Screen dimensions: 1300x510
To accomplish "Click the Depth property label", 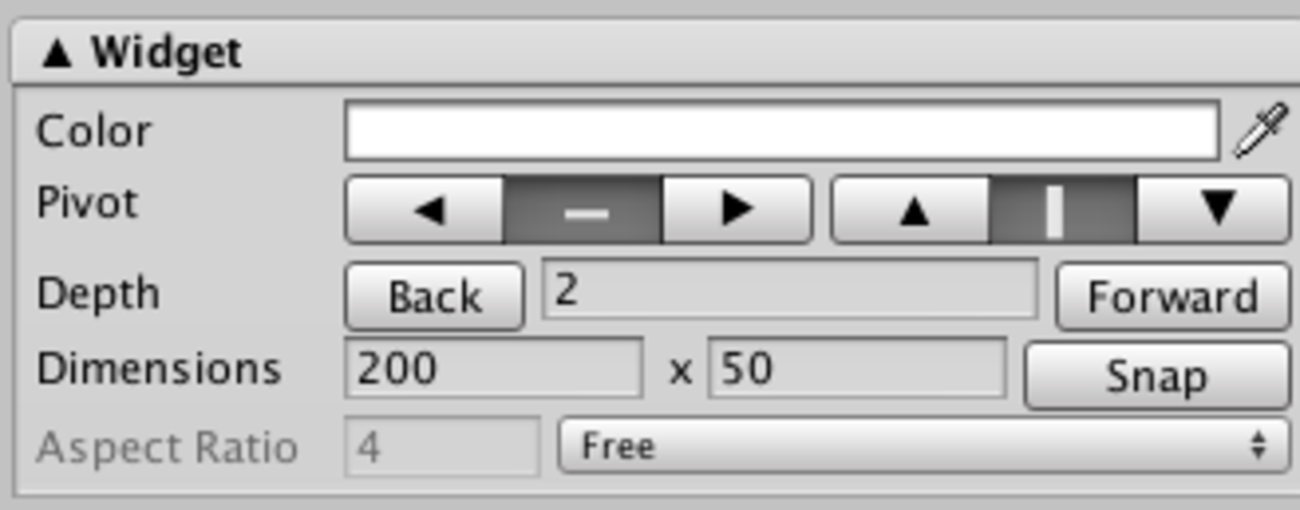I will (x=98, y=295).
